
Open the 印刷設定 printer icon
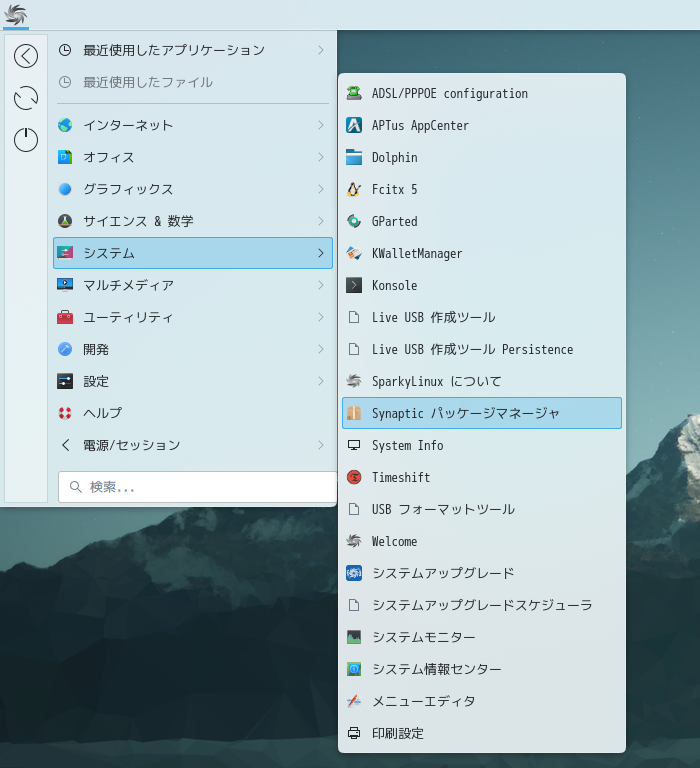point(354,733)
